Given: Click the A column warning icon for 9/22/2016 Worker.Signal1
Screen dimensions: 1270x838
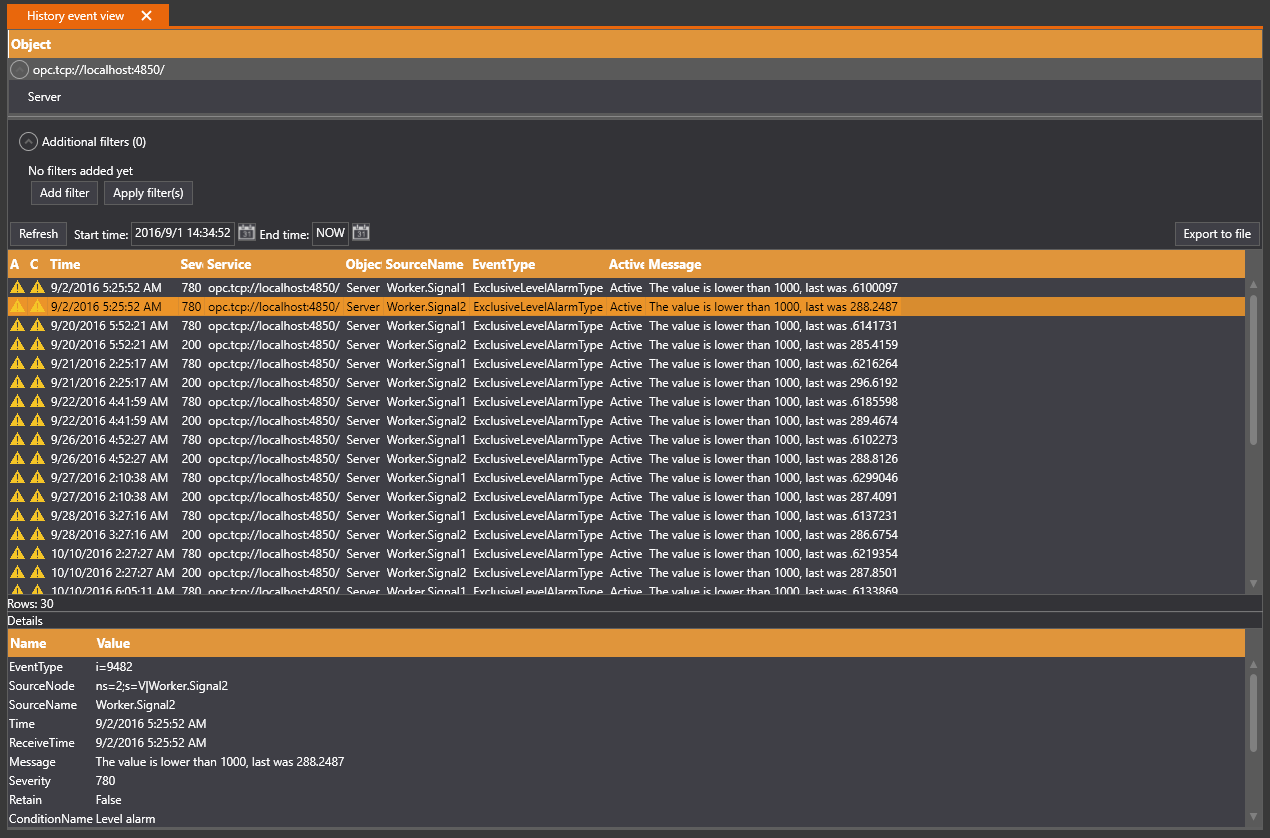Looking at the screenshot, I should point(17,402).
